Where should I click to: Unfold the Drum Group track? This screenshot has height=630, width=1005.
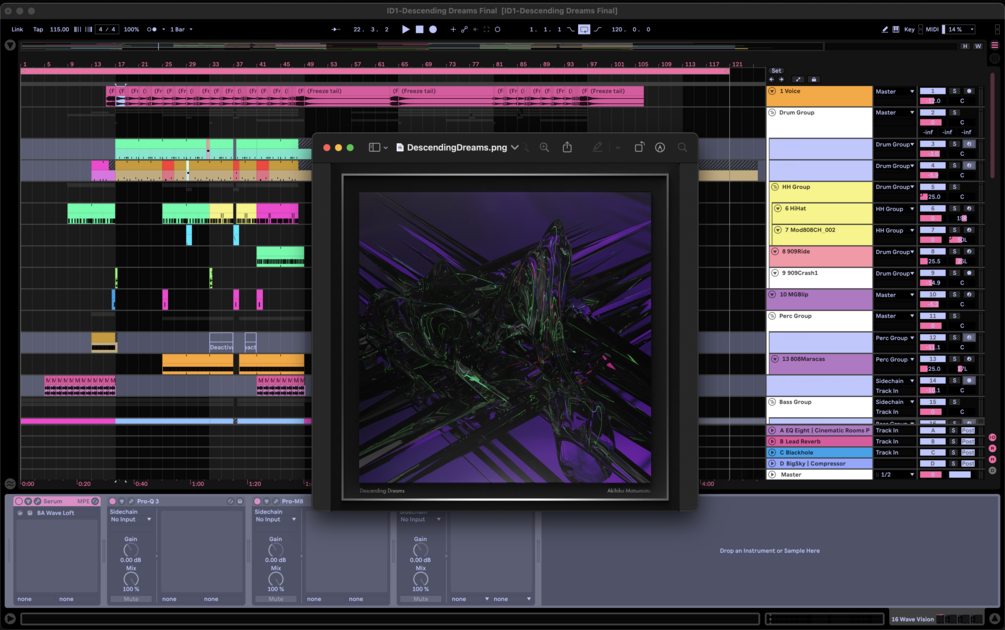click(772, 111)
